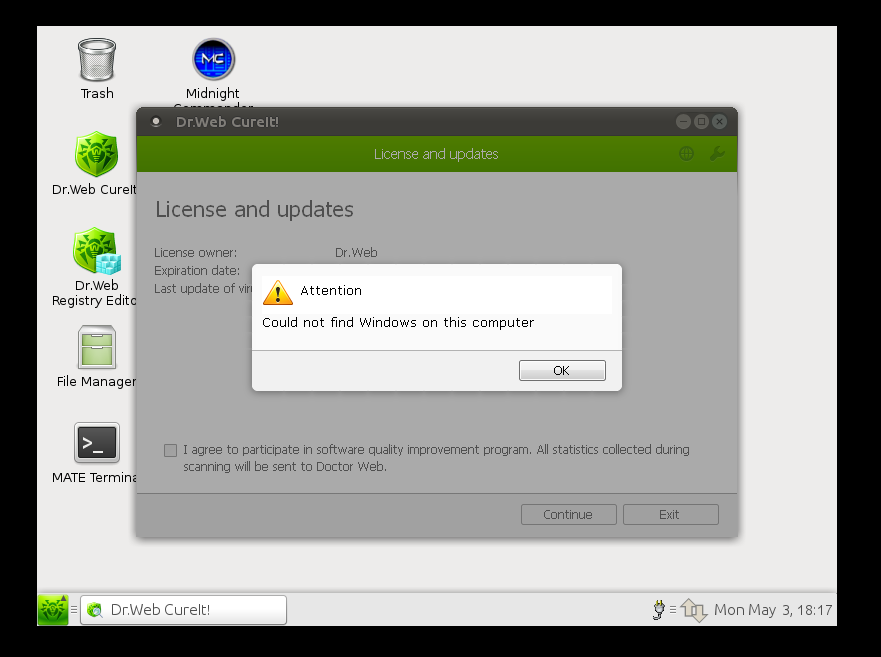Click the Continue button
This screenshot has height=657, width=881.
pyautogui.click(x=569, y=514)
